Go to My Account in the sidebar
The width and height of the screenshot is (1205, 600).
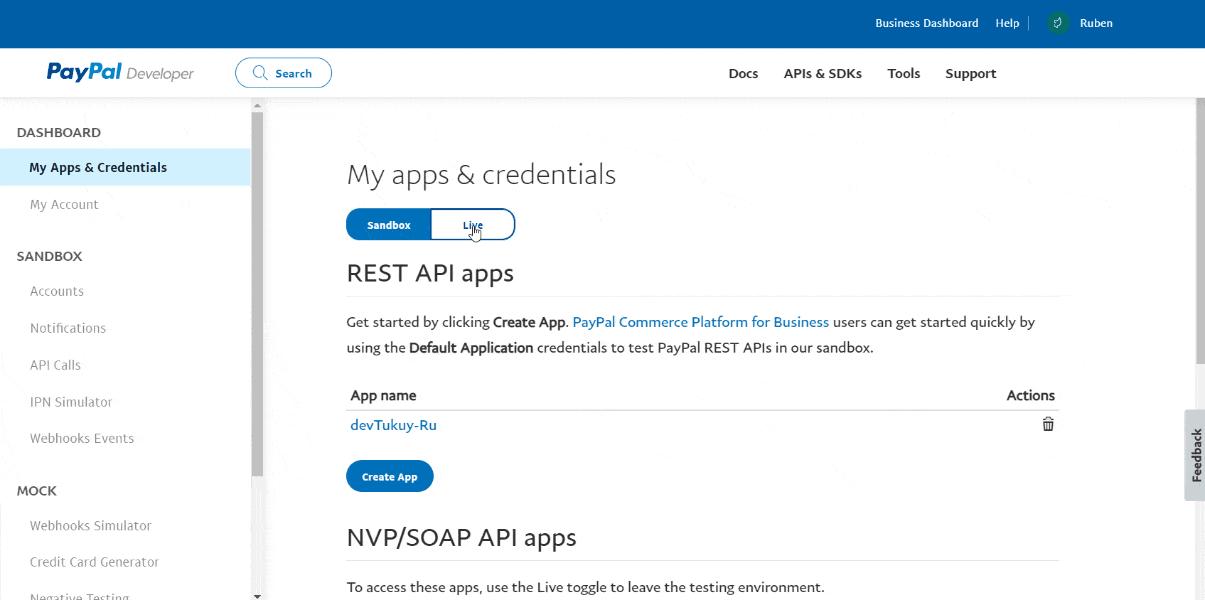pyautogui.click(x=64, y=204)
